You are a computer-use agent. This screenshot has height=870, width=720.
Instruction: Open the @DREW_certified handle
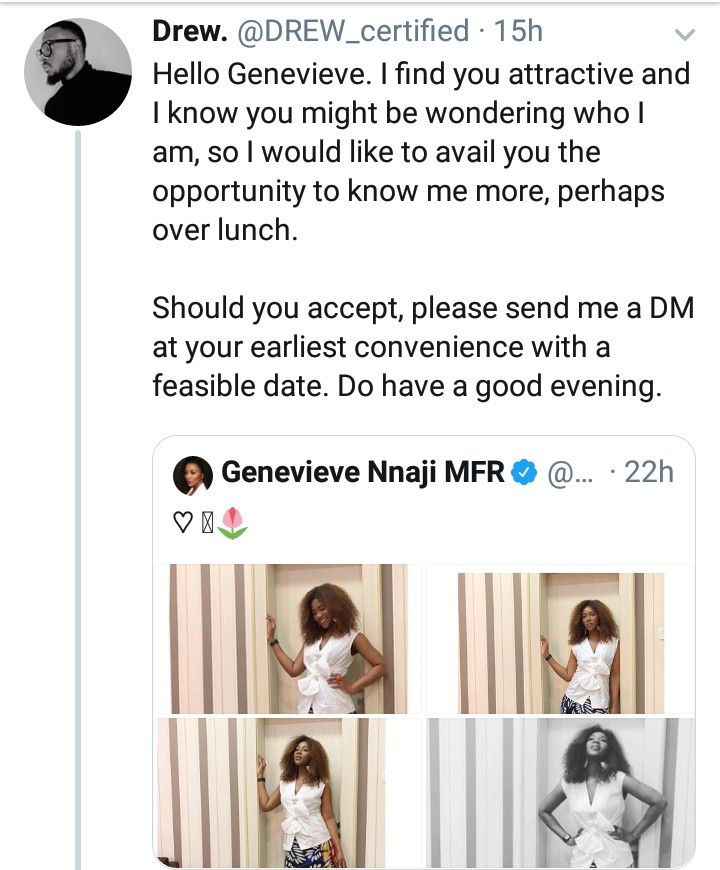353,31
